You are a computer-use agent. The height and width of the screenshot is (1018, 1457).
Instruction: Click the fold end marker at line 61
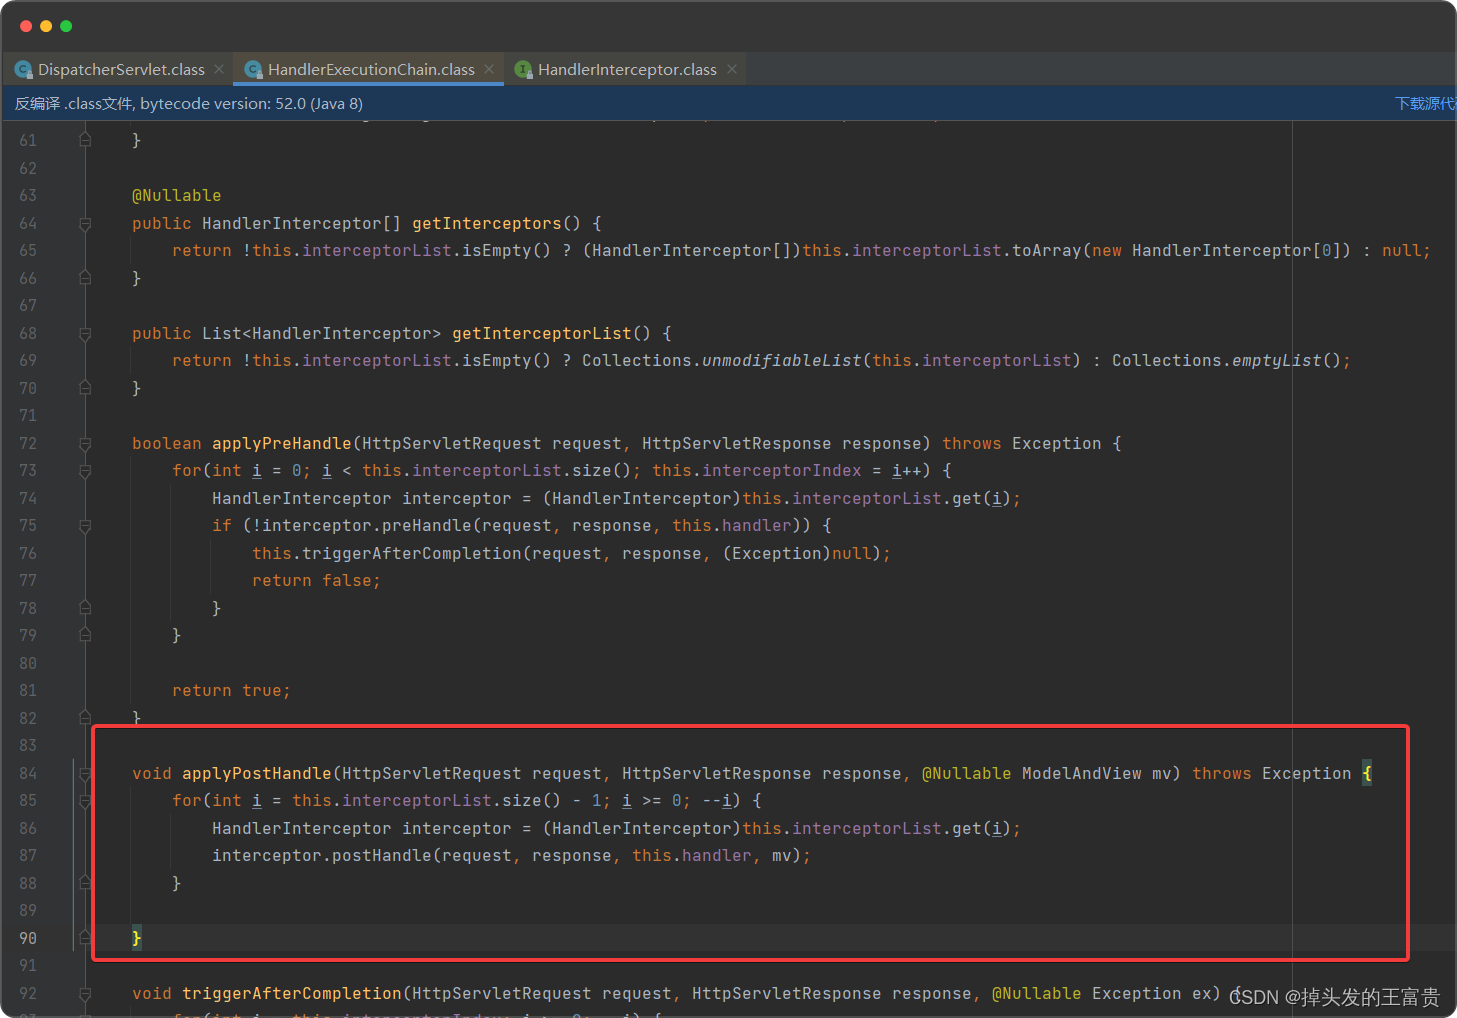click(x=85, y=140)
